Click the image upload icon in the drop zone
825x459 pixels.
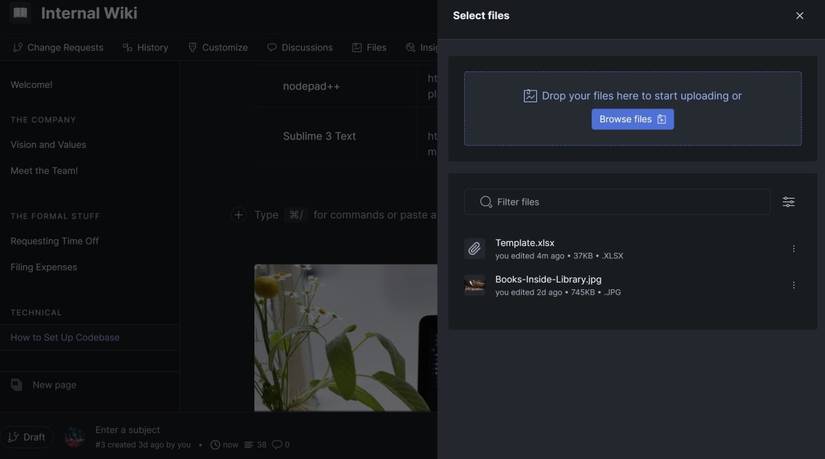[530, 96]
